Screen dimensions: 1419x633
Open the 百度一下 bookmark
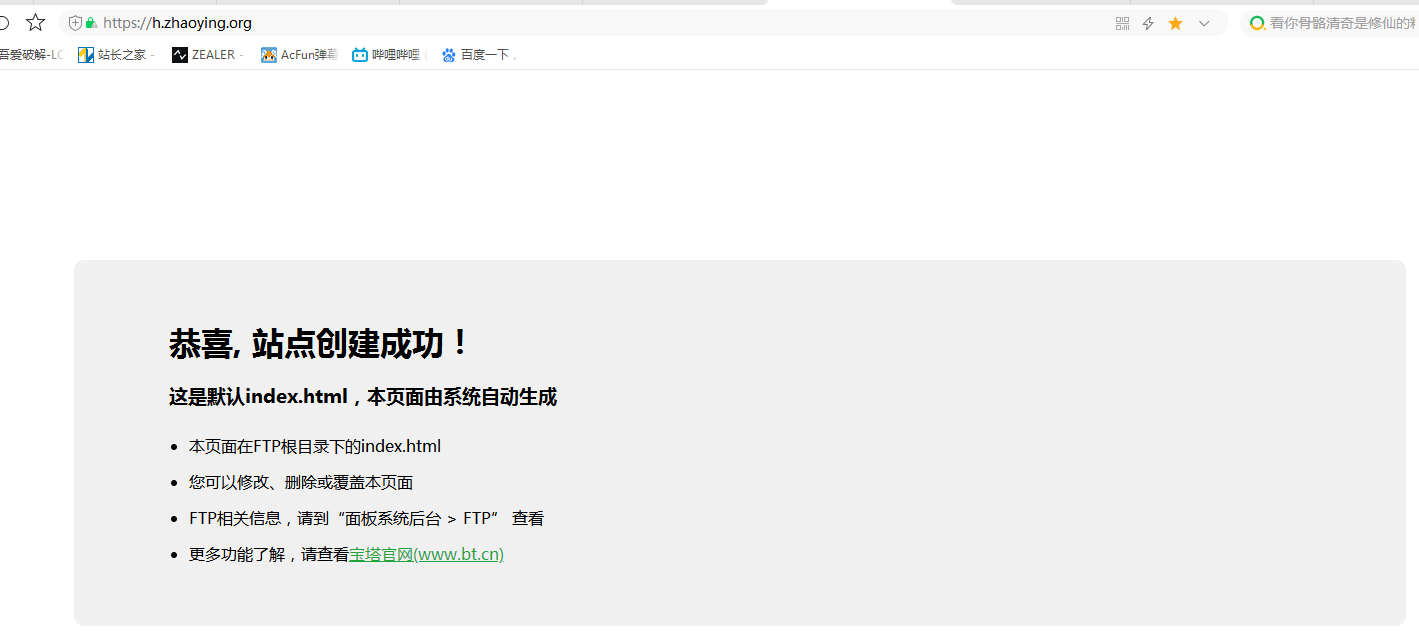pyautogui.click(x=476, y=55)
